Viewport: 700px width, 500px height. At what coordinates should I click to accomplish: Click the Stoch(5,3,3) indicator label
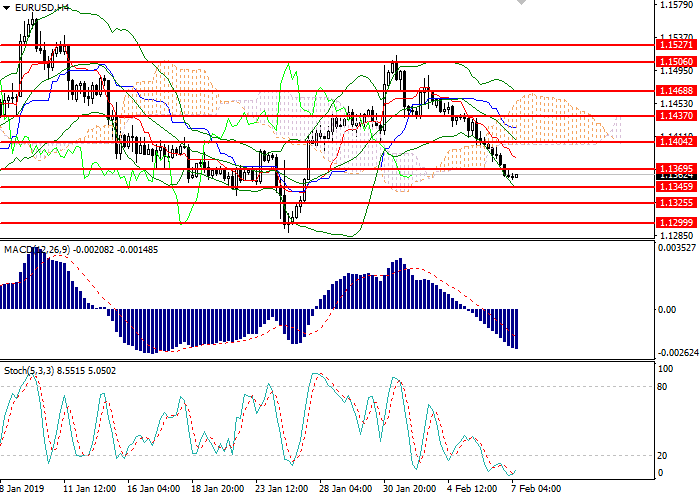[32, 370]
